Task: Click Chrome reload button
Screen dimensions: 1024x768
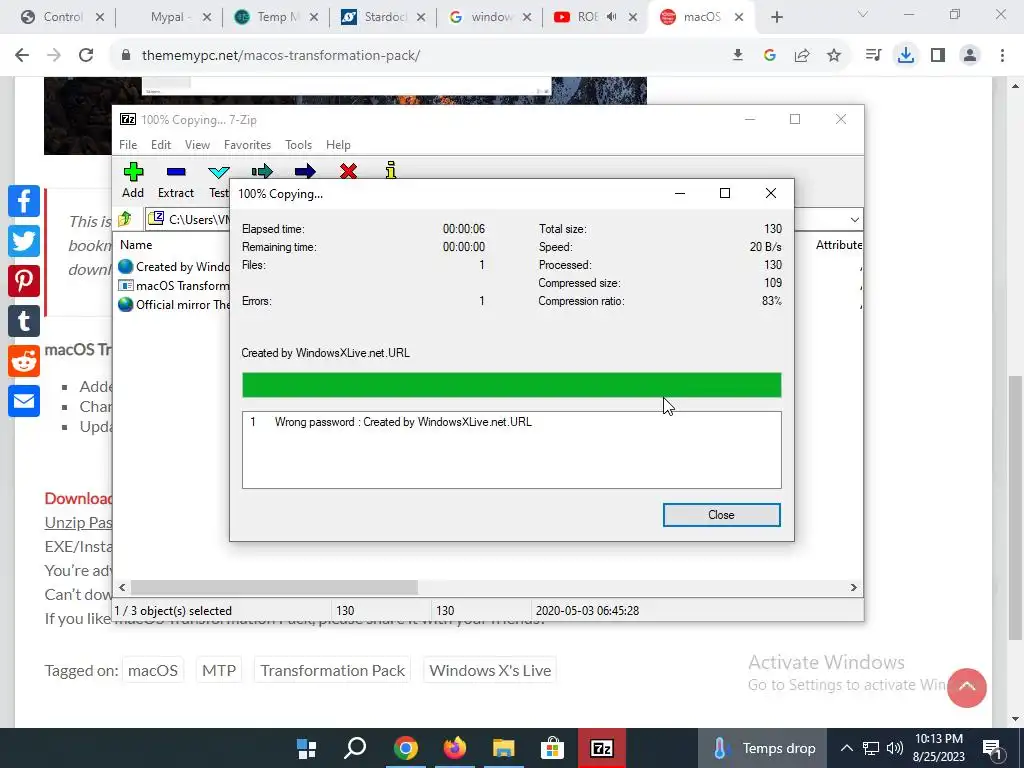Action: 86,56
